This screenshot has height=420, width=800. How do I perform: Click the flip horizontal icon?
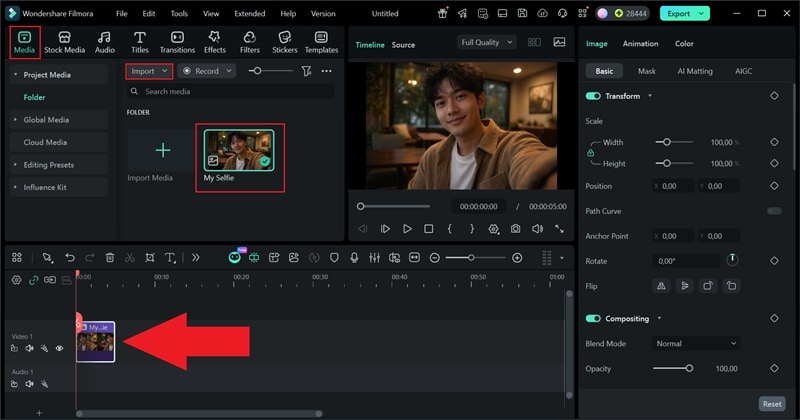pos(661,285)
